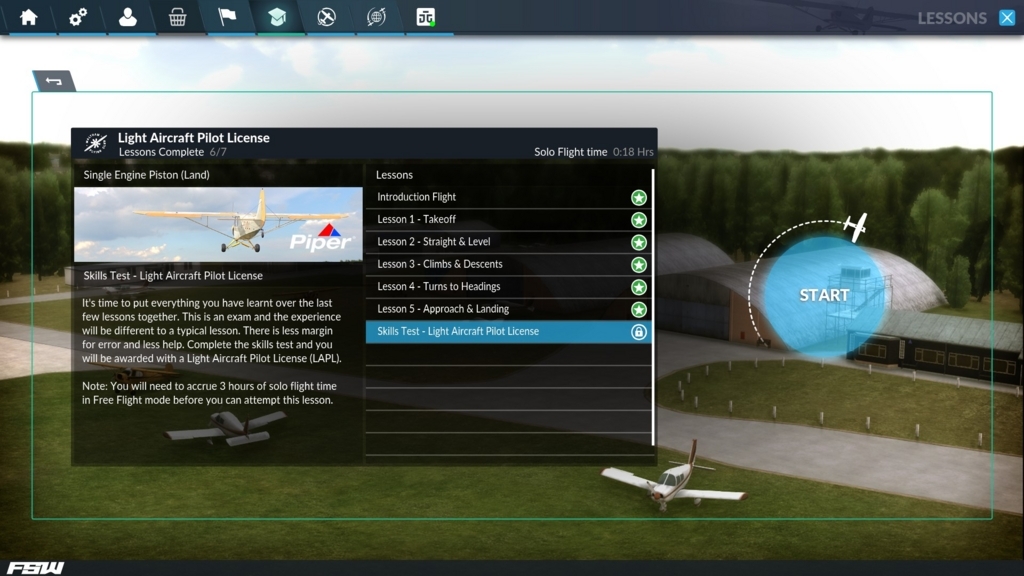Open the multiplayer globe icon
This screenshot has width=1024, height=576.
[376, 17]
